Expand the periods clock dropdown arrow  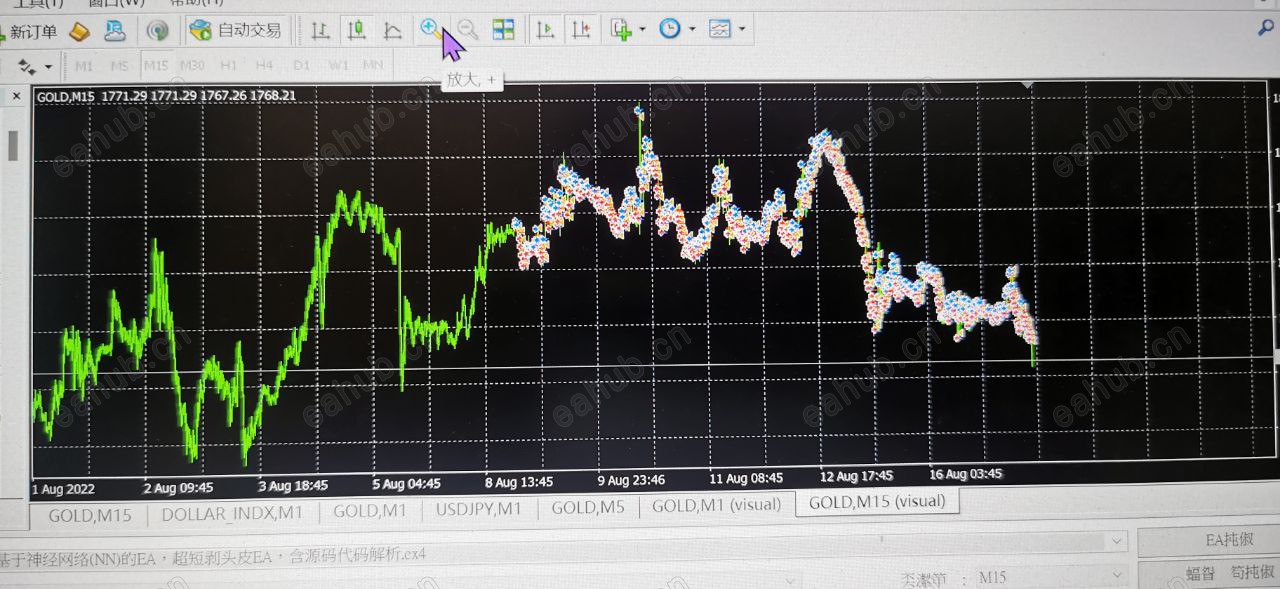coord(692,29)
